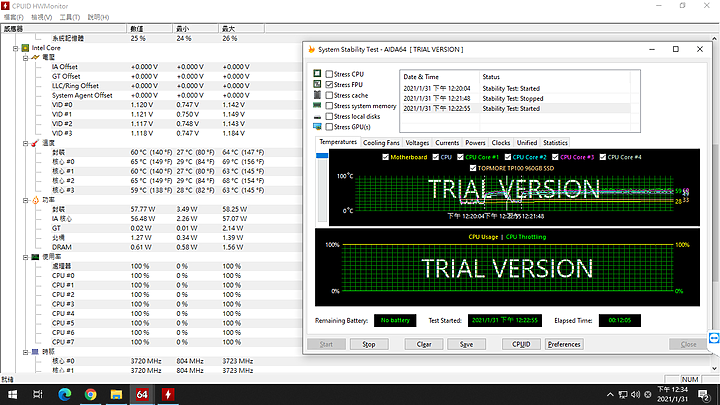Collapse the utilization tree section
The width and height of the screenshot is (720, 405).
pyautogui.click(x=26, y=257)
